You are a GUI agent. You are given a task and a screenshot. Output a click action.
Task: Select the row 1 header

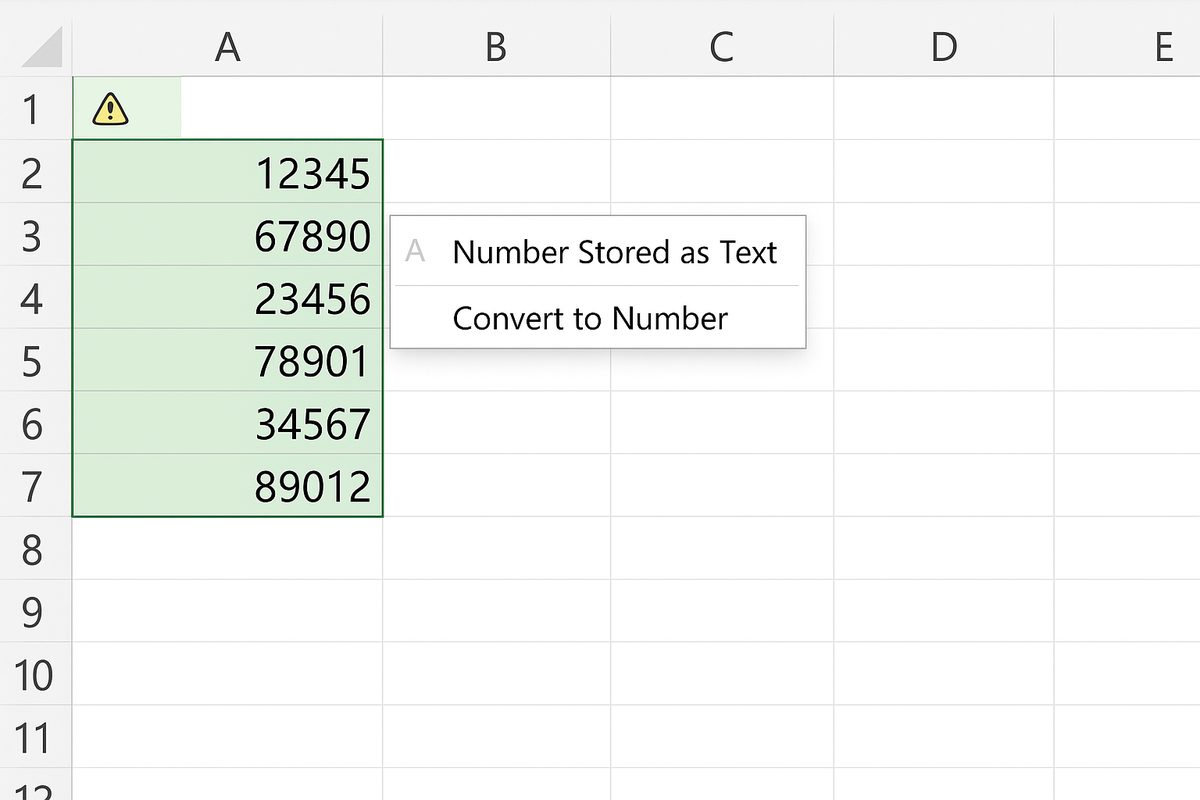click(36, 109)
